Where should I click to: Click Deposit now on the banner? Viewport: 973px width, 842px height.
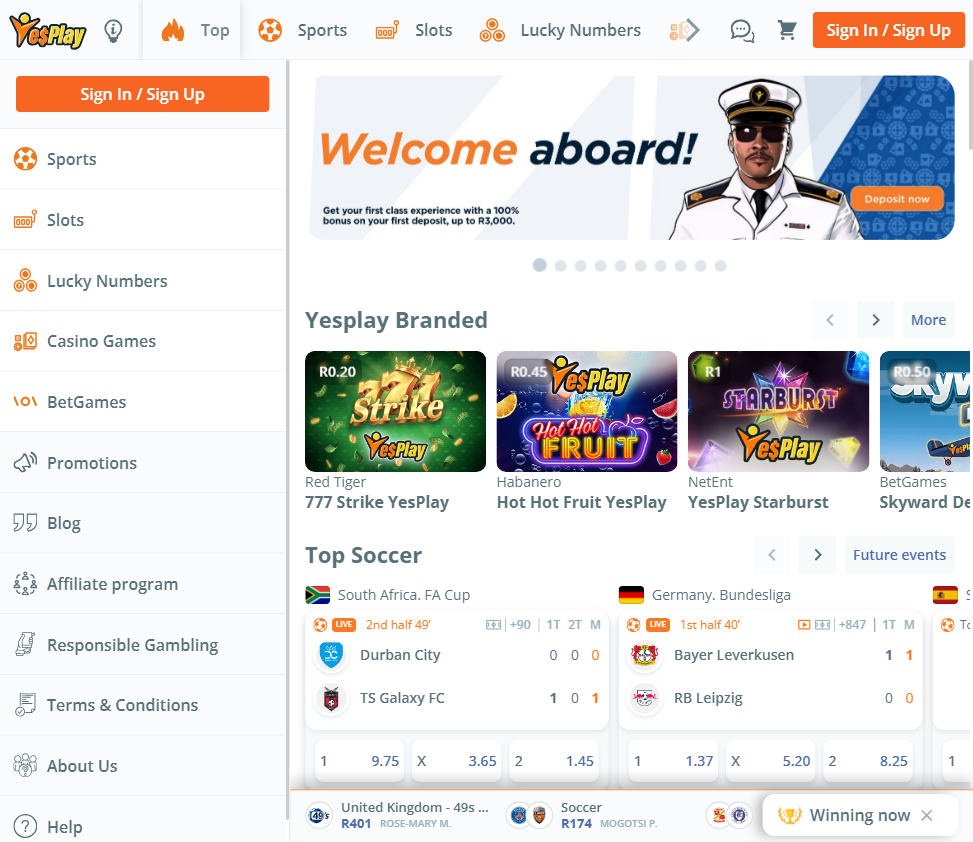tap(897, 199)
